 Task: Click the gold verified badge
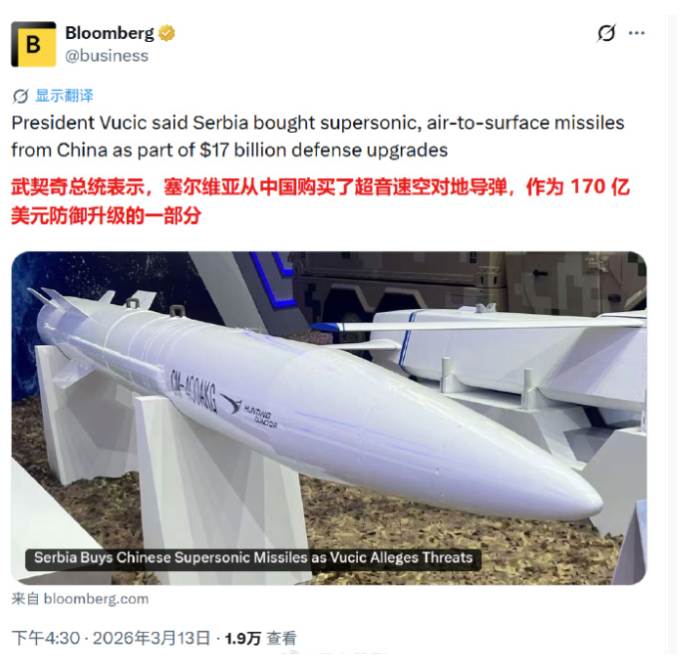(x=166, y=33)
